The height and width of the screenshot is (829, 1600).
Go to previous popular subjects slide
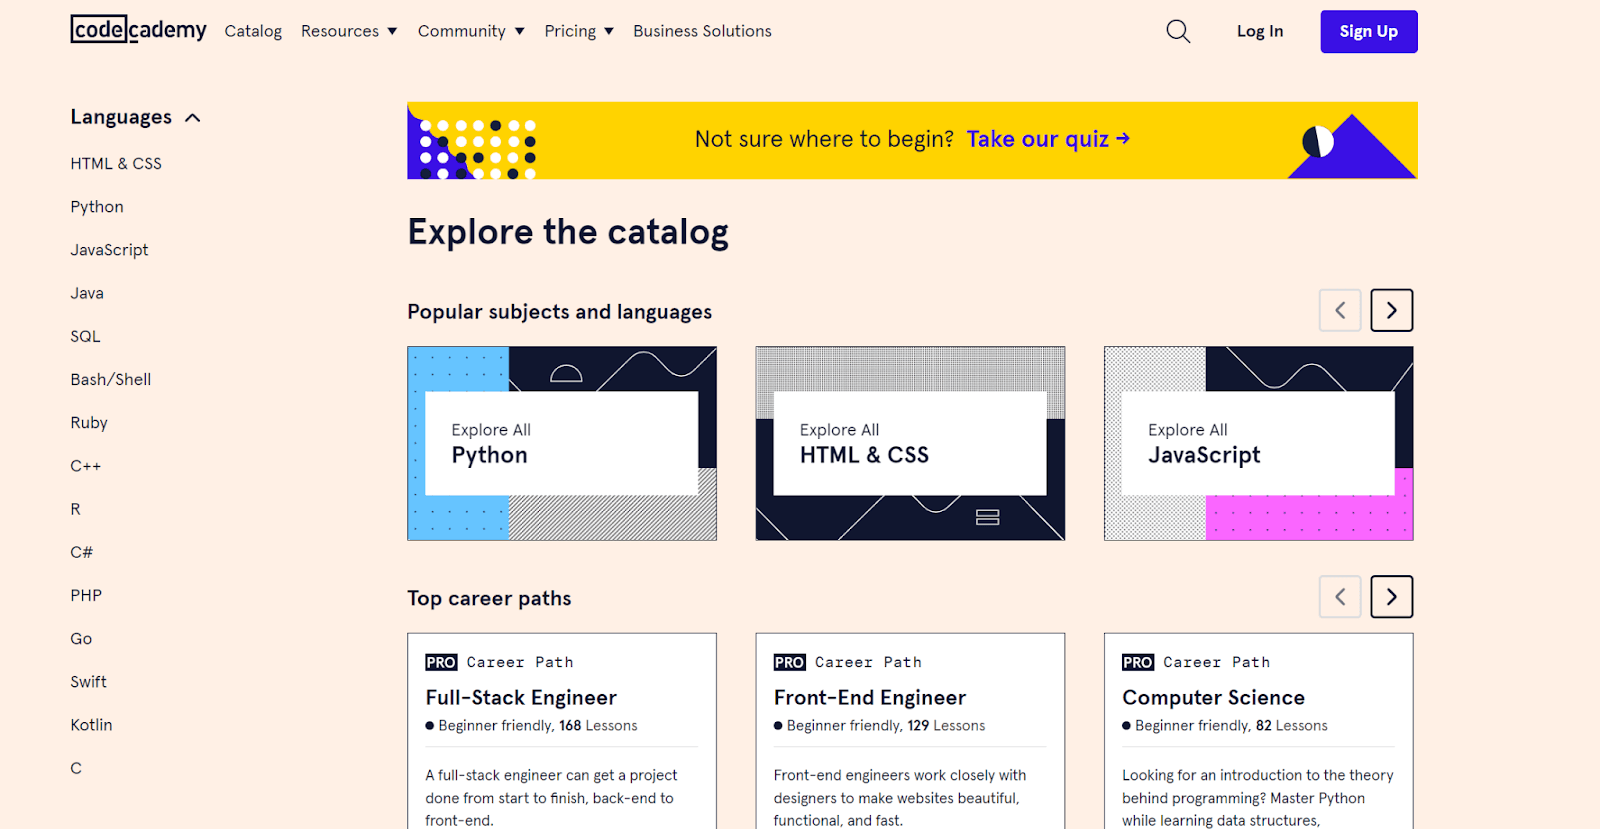[1340, 310]
